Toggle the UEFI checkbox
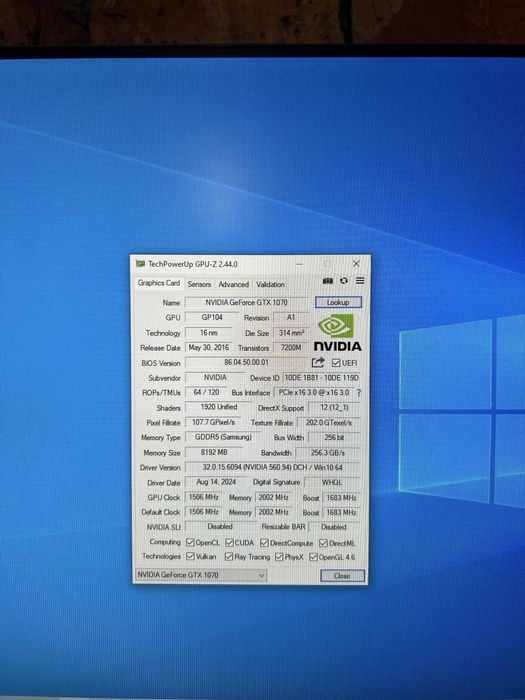The width and height of the screenshot is (525, 700). coord(336,363)
